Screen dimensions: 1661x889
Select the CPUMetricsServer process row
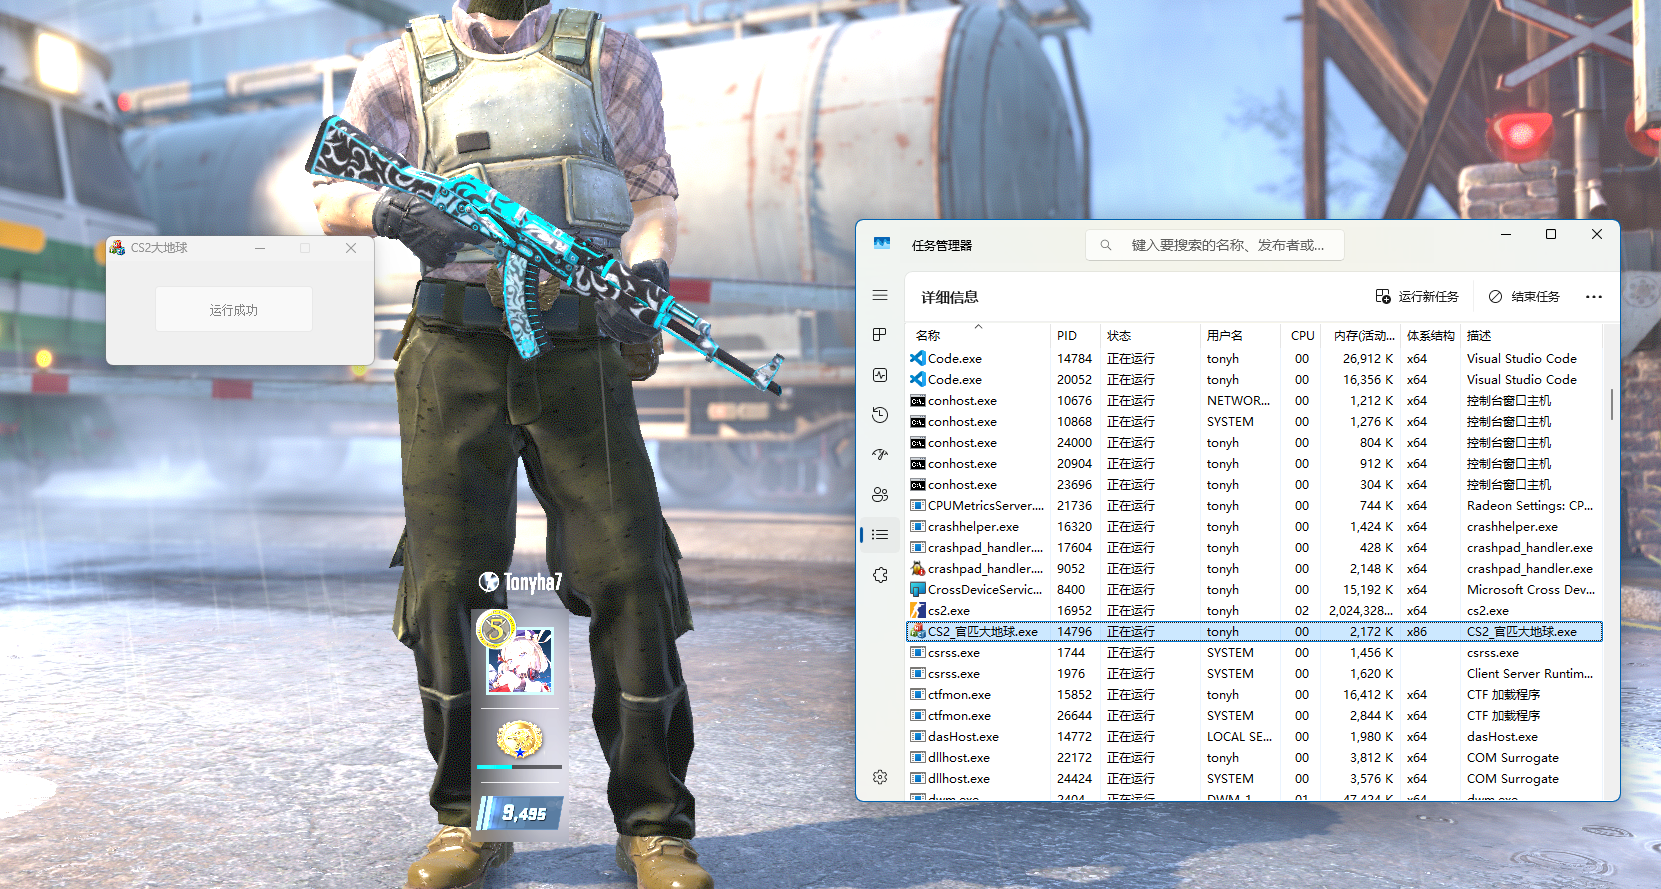[1254, 505]
